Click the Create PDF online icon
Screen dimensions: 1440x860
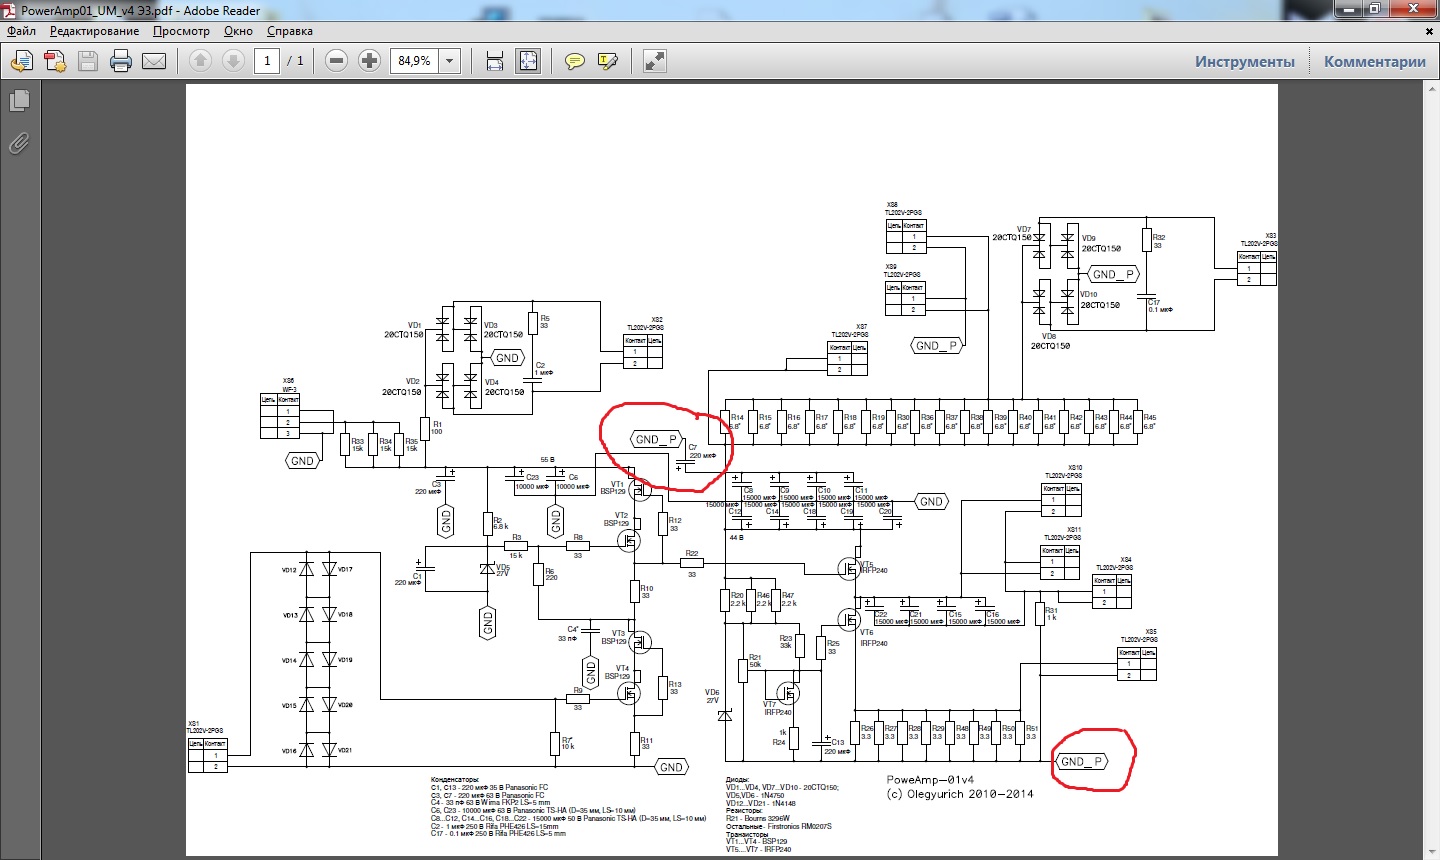pyautogui.click(x=55, y=62)
